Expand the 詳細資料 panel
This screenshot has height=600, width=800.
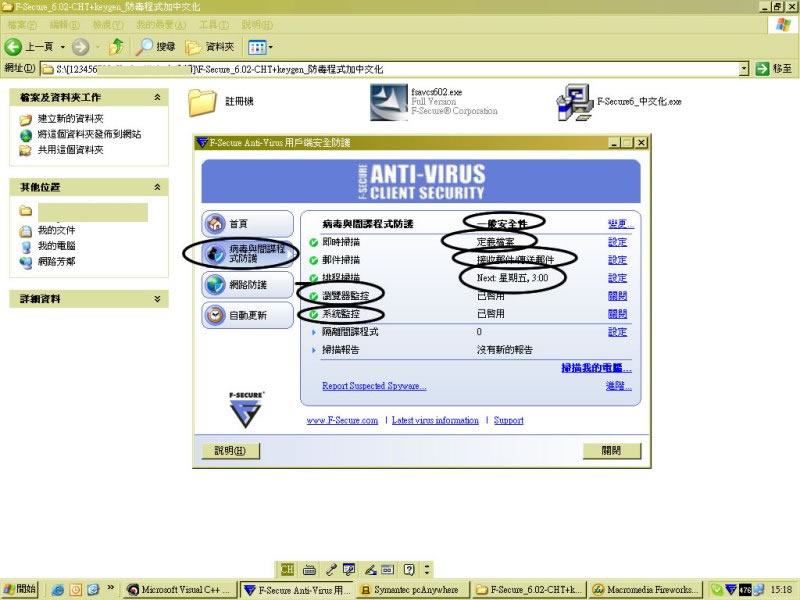[x=157, y=299]
